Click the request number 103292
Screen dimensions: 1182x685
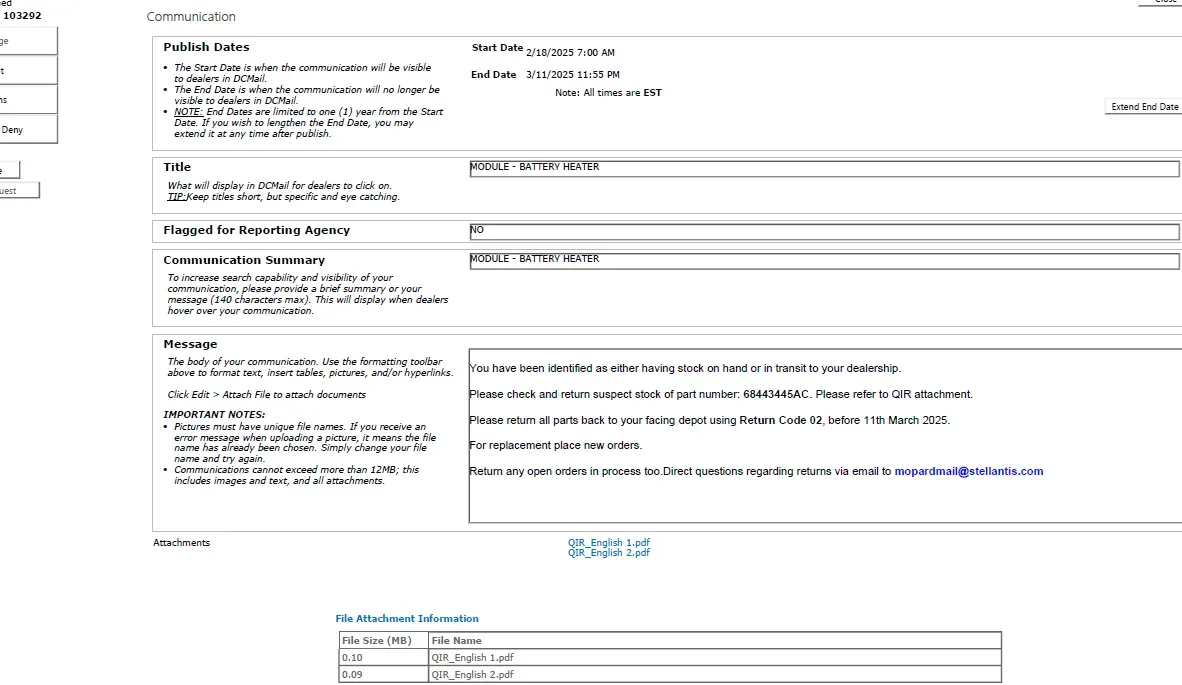(23, 15)
